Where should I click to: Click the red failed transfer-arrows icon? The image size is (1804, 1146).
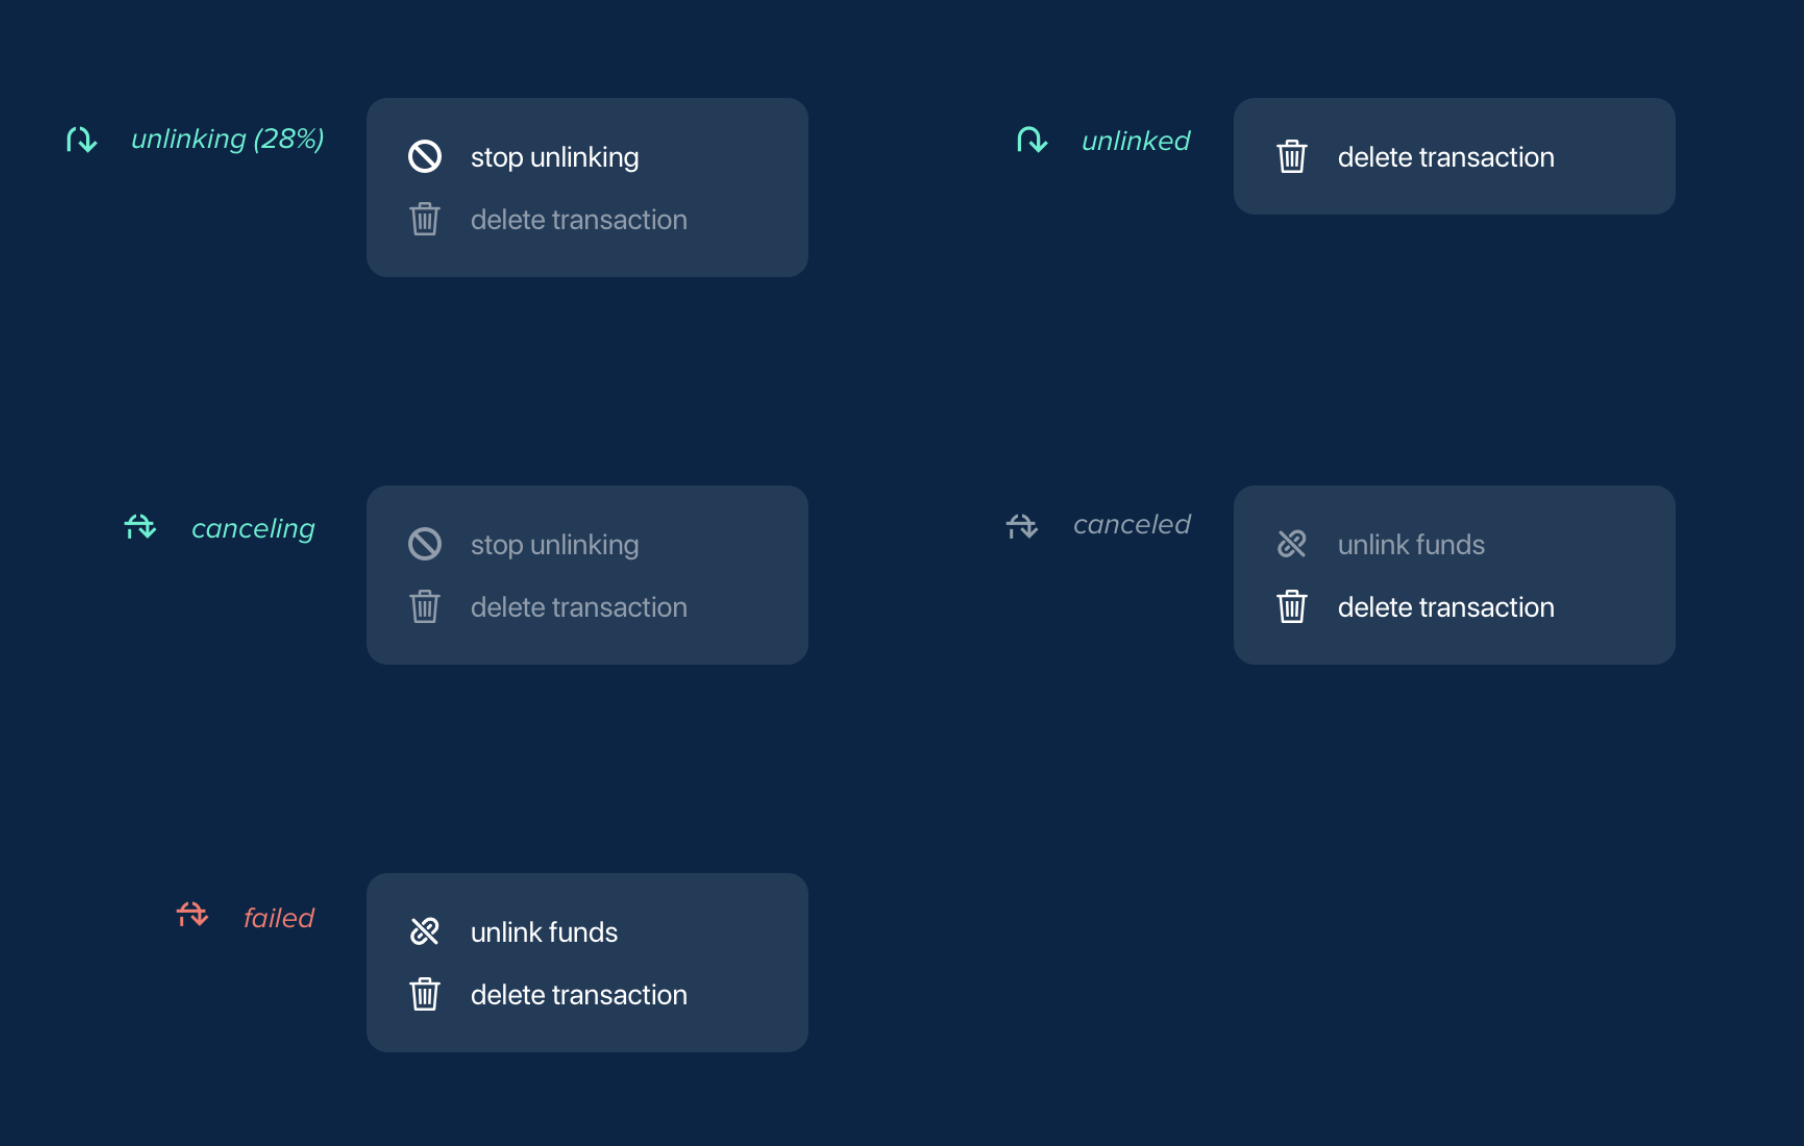pos(193,915)
